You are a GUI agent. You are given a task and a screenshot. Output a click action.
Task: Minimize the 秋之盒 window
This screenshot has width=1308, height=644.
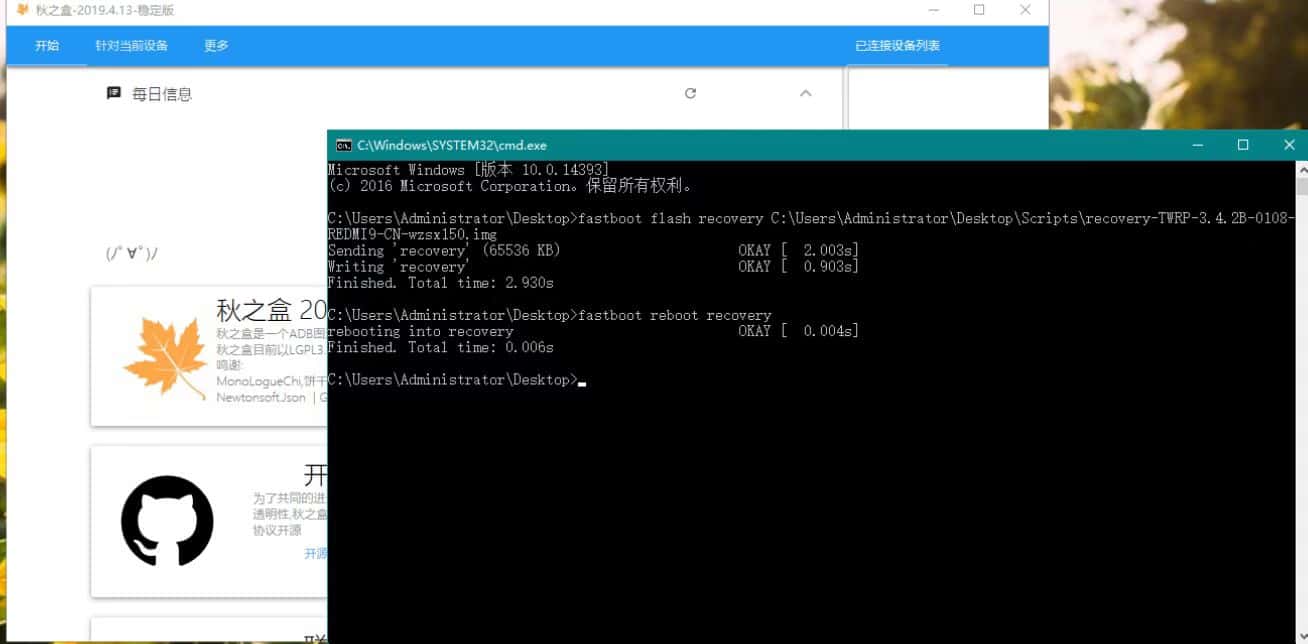click(x=933, y=10)
